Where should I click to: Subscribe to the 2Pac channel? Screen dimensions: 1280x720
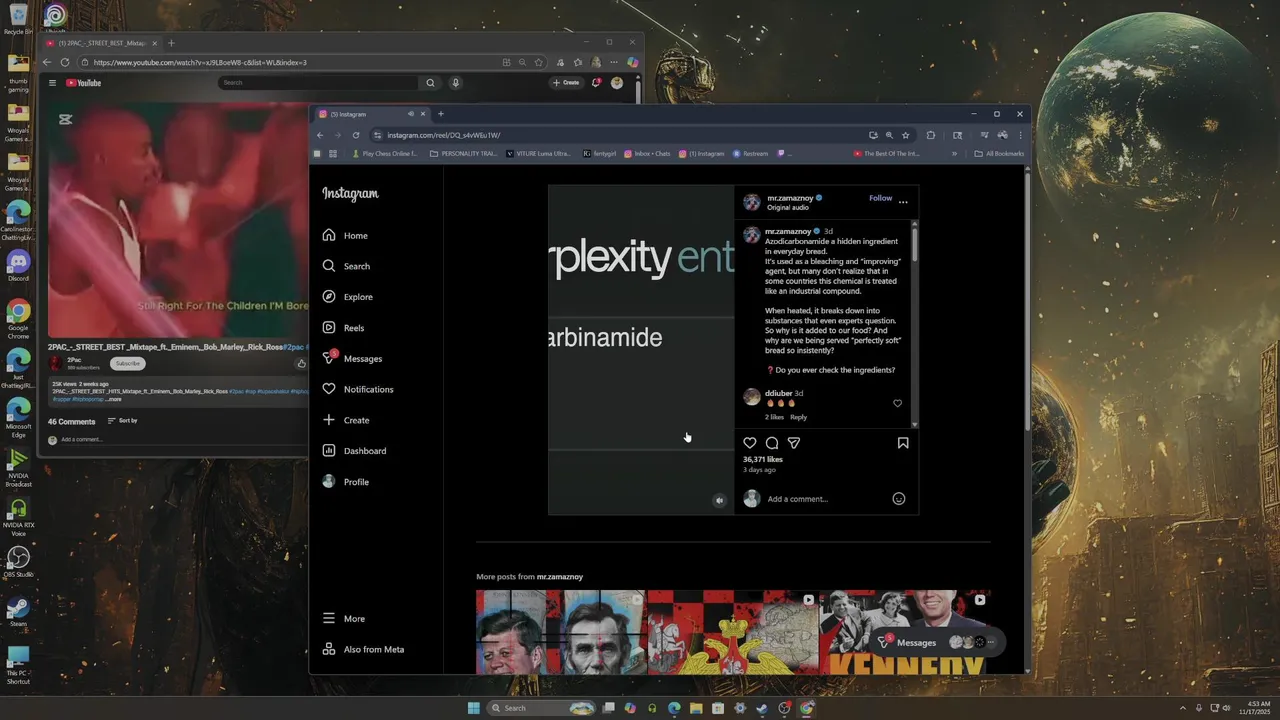pos(127,363)
